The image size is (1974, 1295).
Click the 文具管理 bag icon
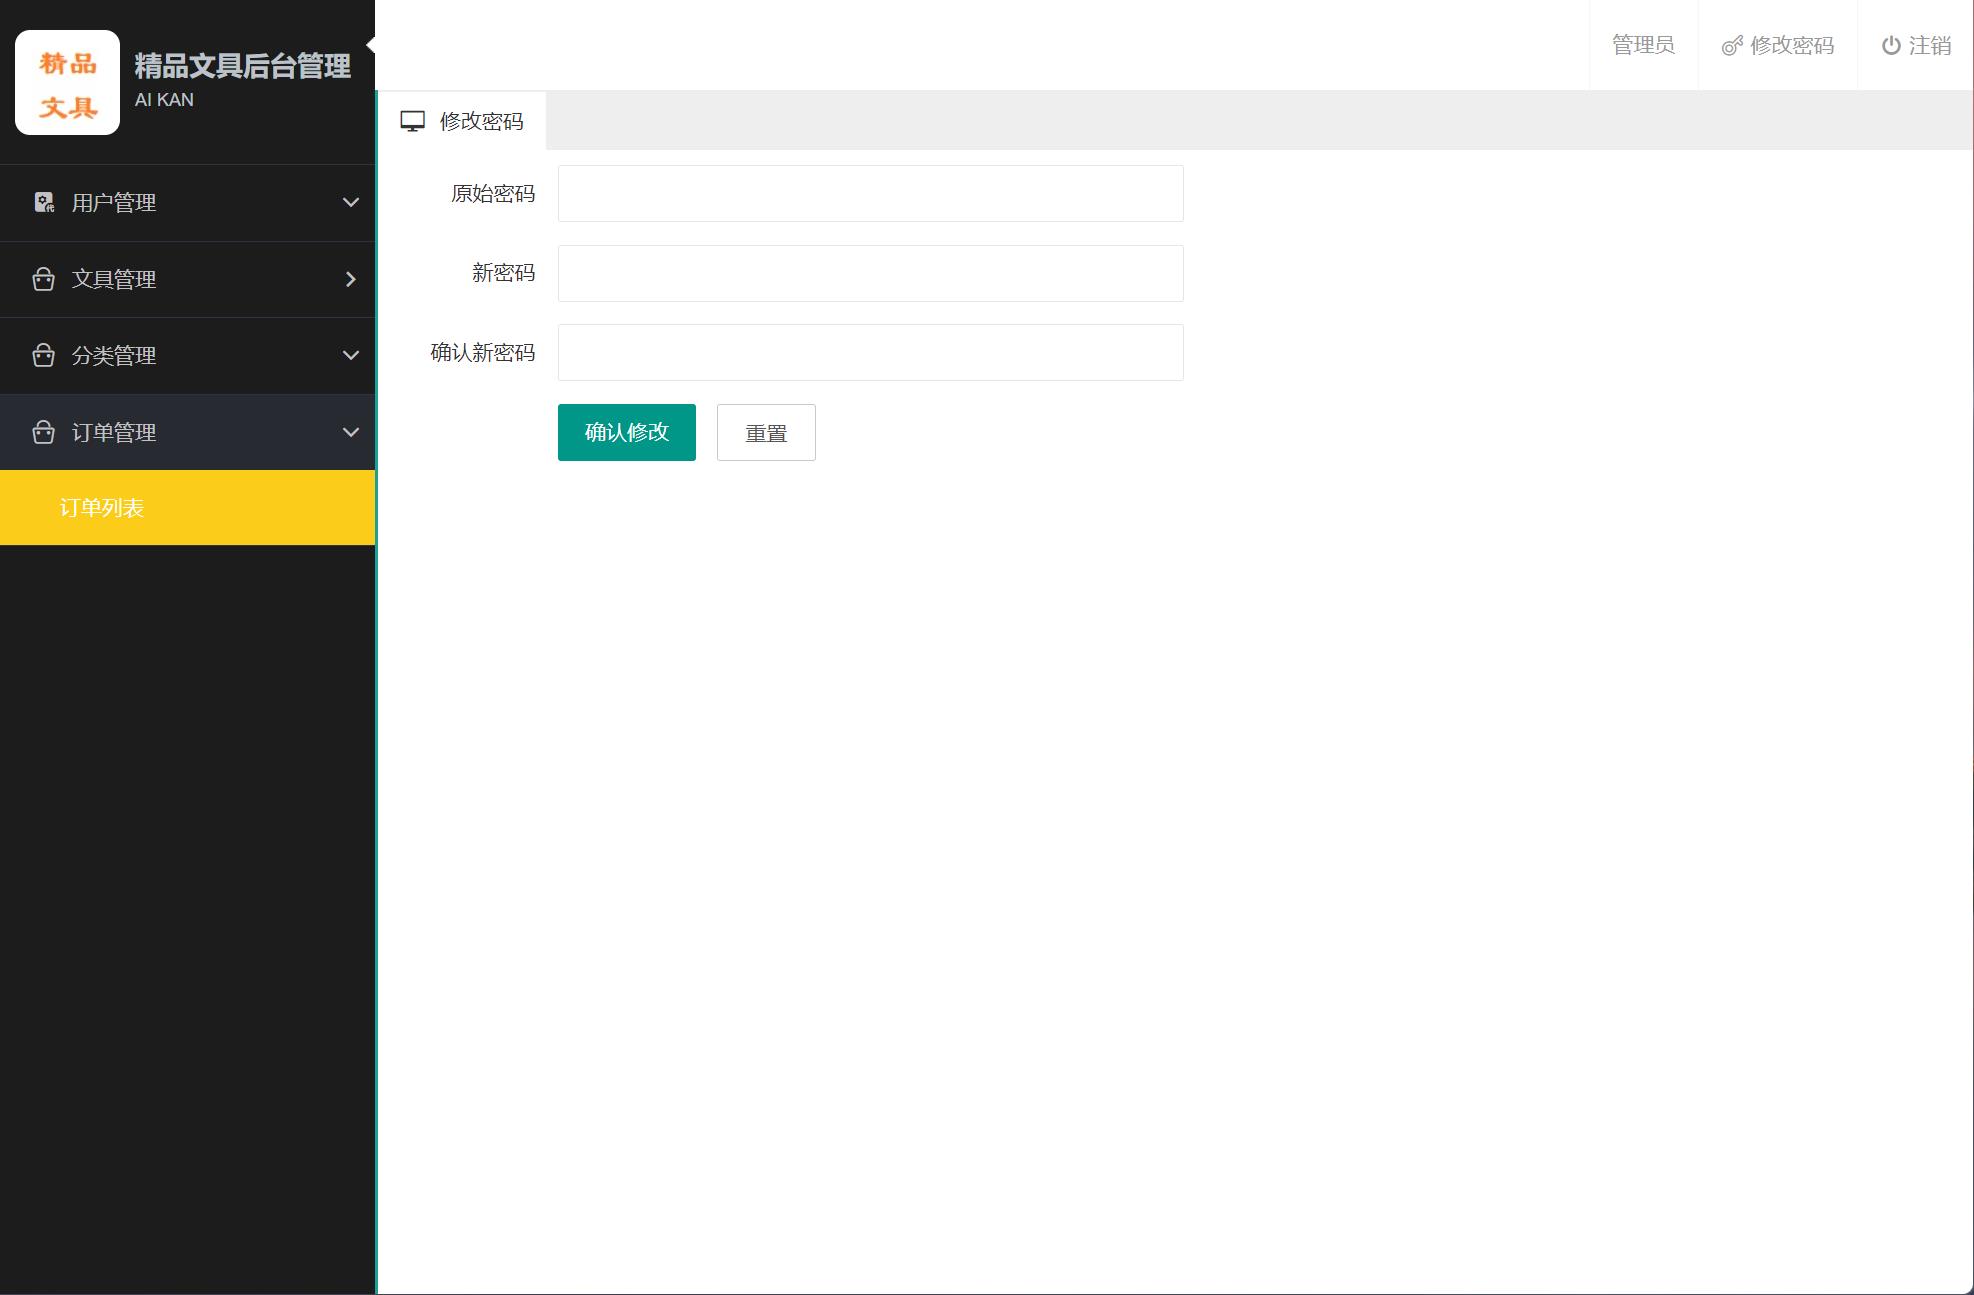(43, 279)
